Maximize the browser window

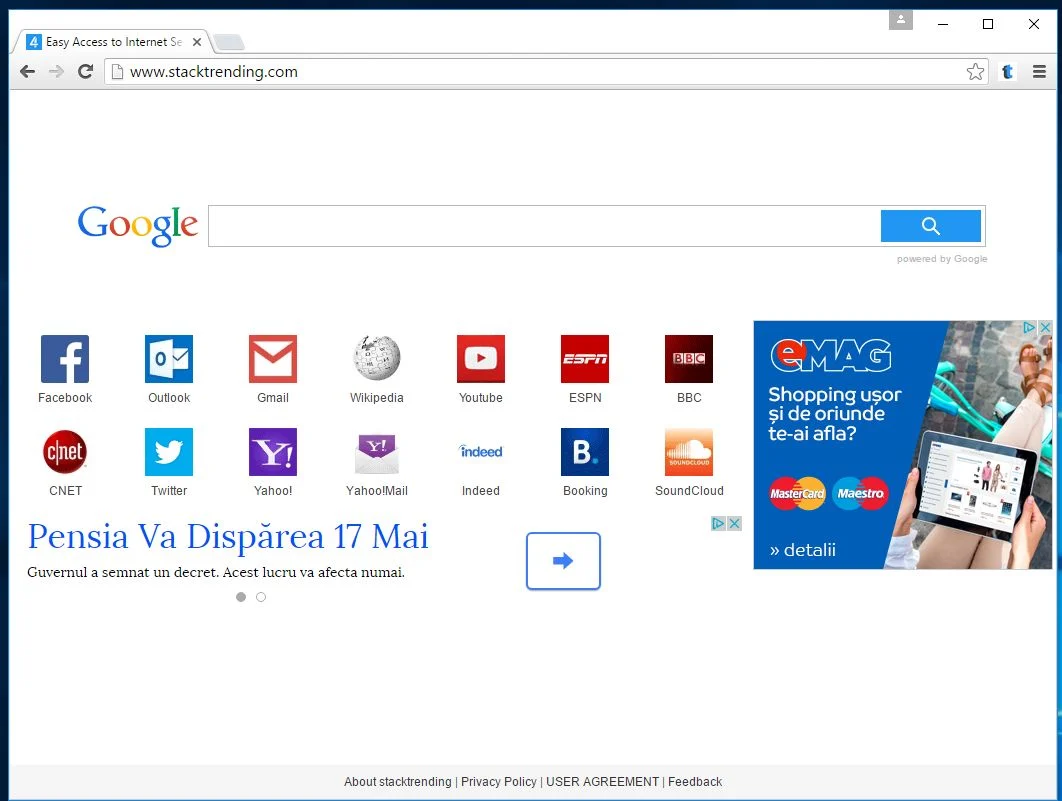pyautogui.click(x=988, y=24)
